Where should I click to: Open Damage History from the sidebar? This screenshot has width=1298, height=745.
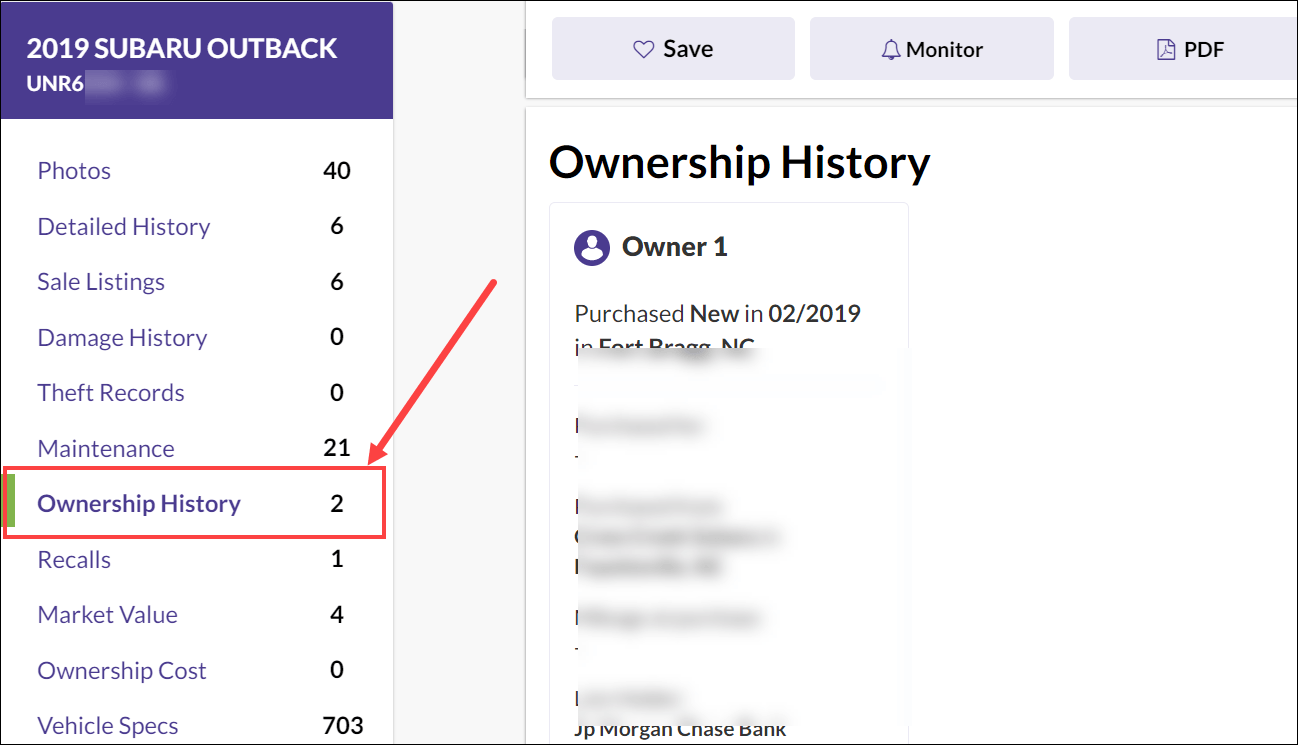pos(121,337)
